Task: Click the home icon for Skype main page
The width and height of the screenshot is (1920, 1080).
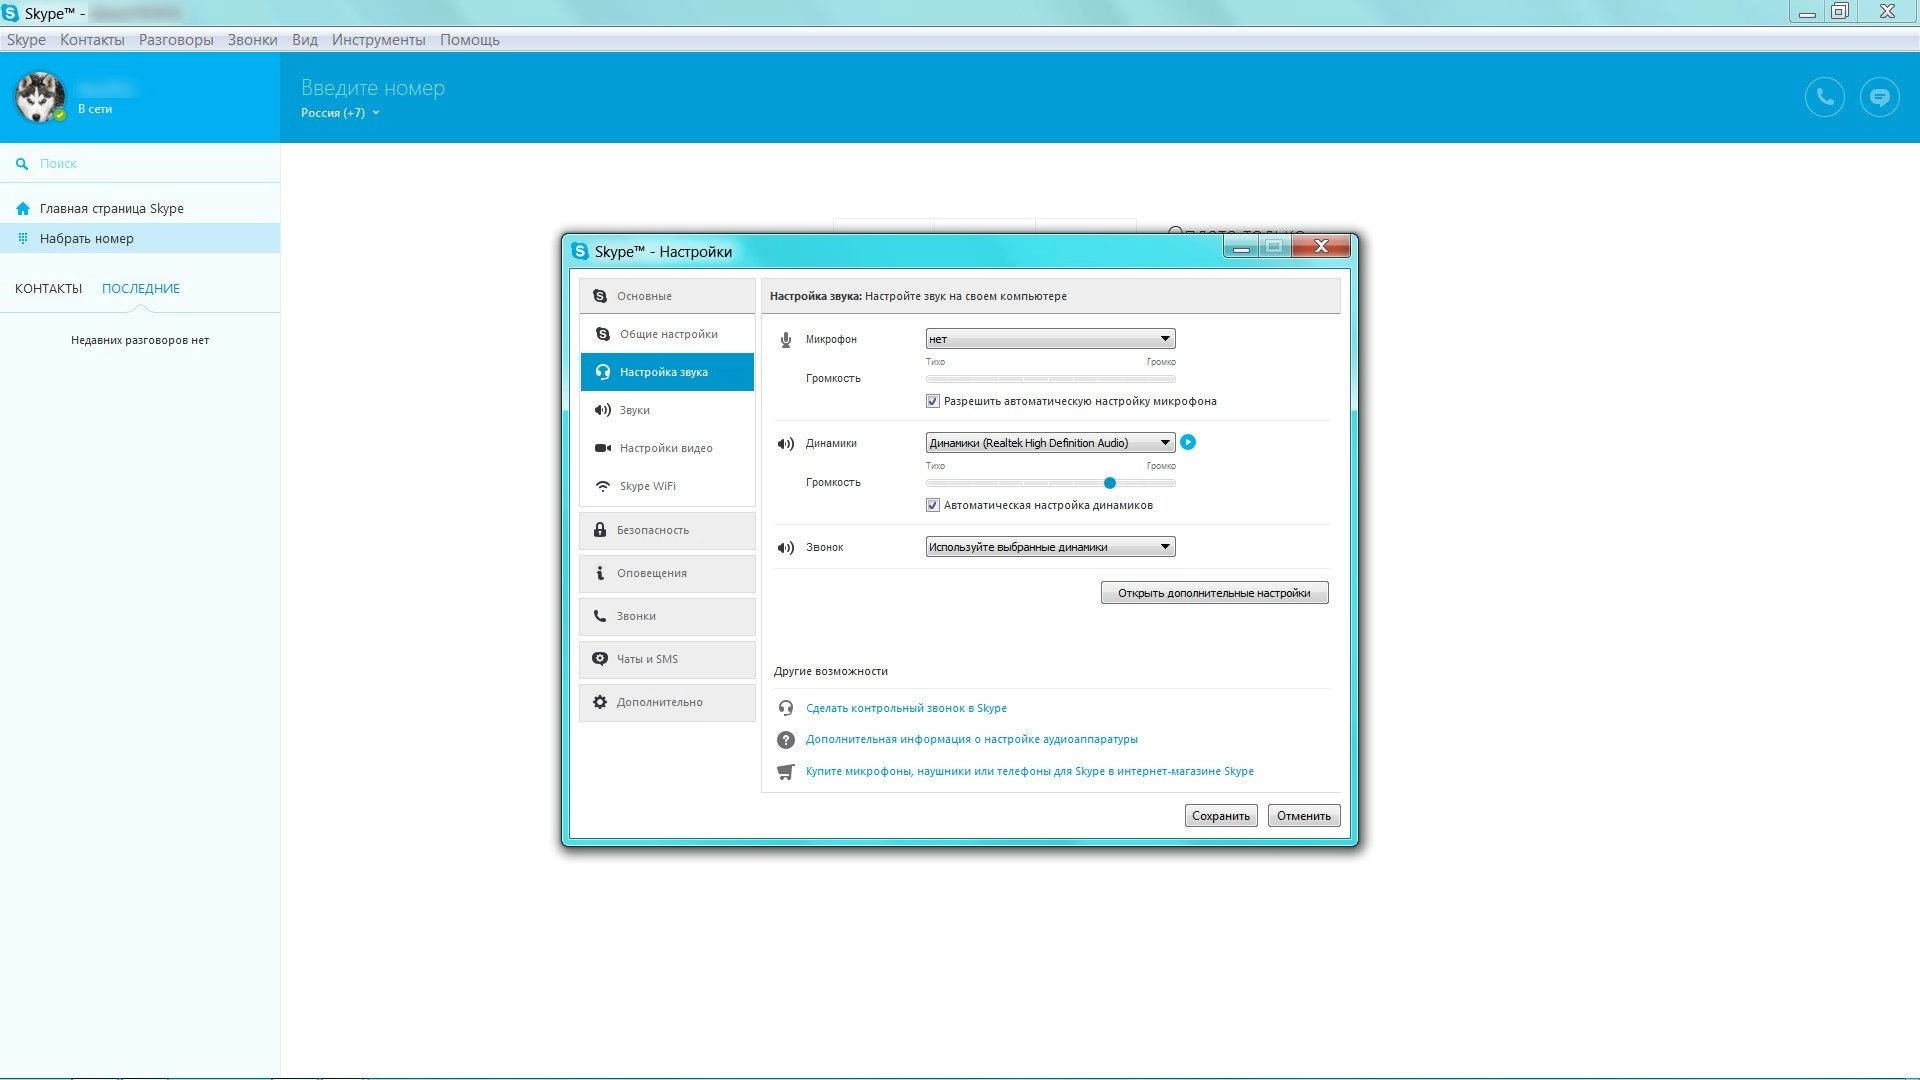Action: point(23,209)
